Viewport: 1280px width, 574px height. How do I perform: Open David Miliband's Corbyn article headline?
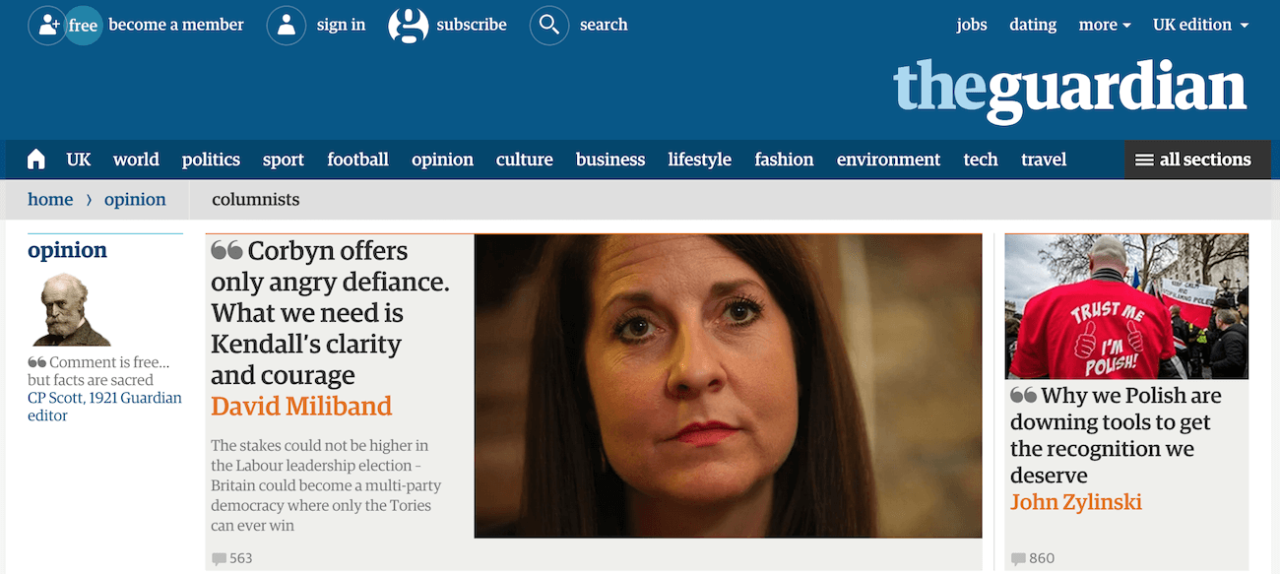(x=330, y=312)
